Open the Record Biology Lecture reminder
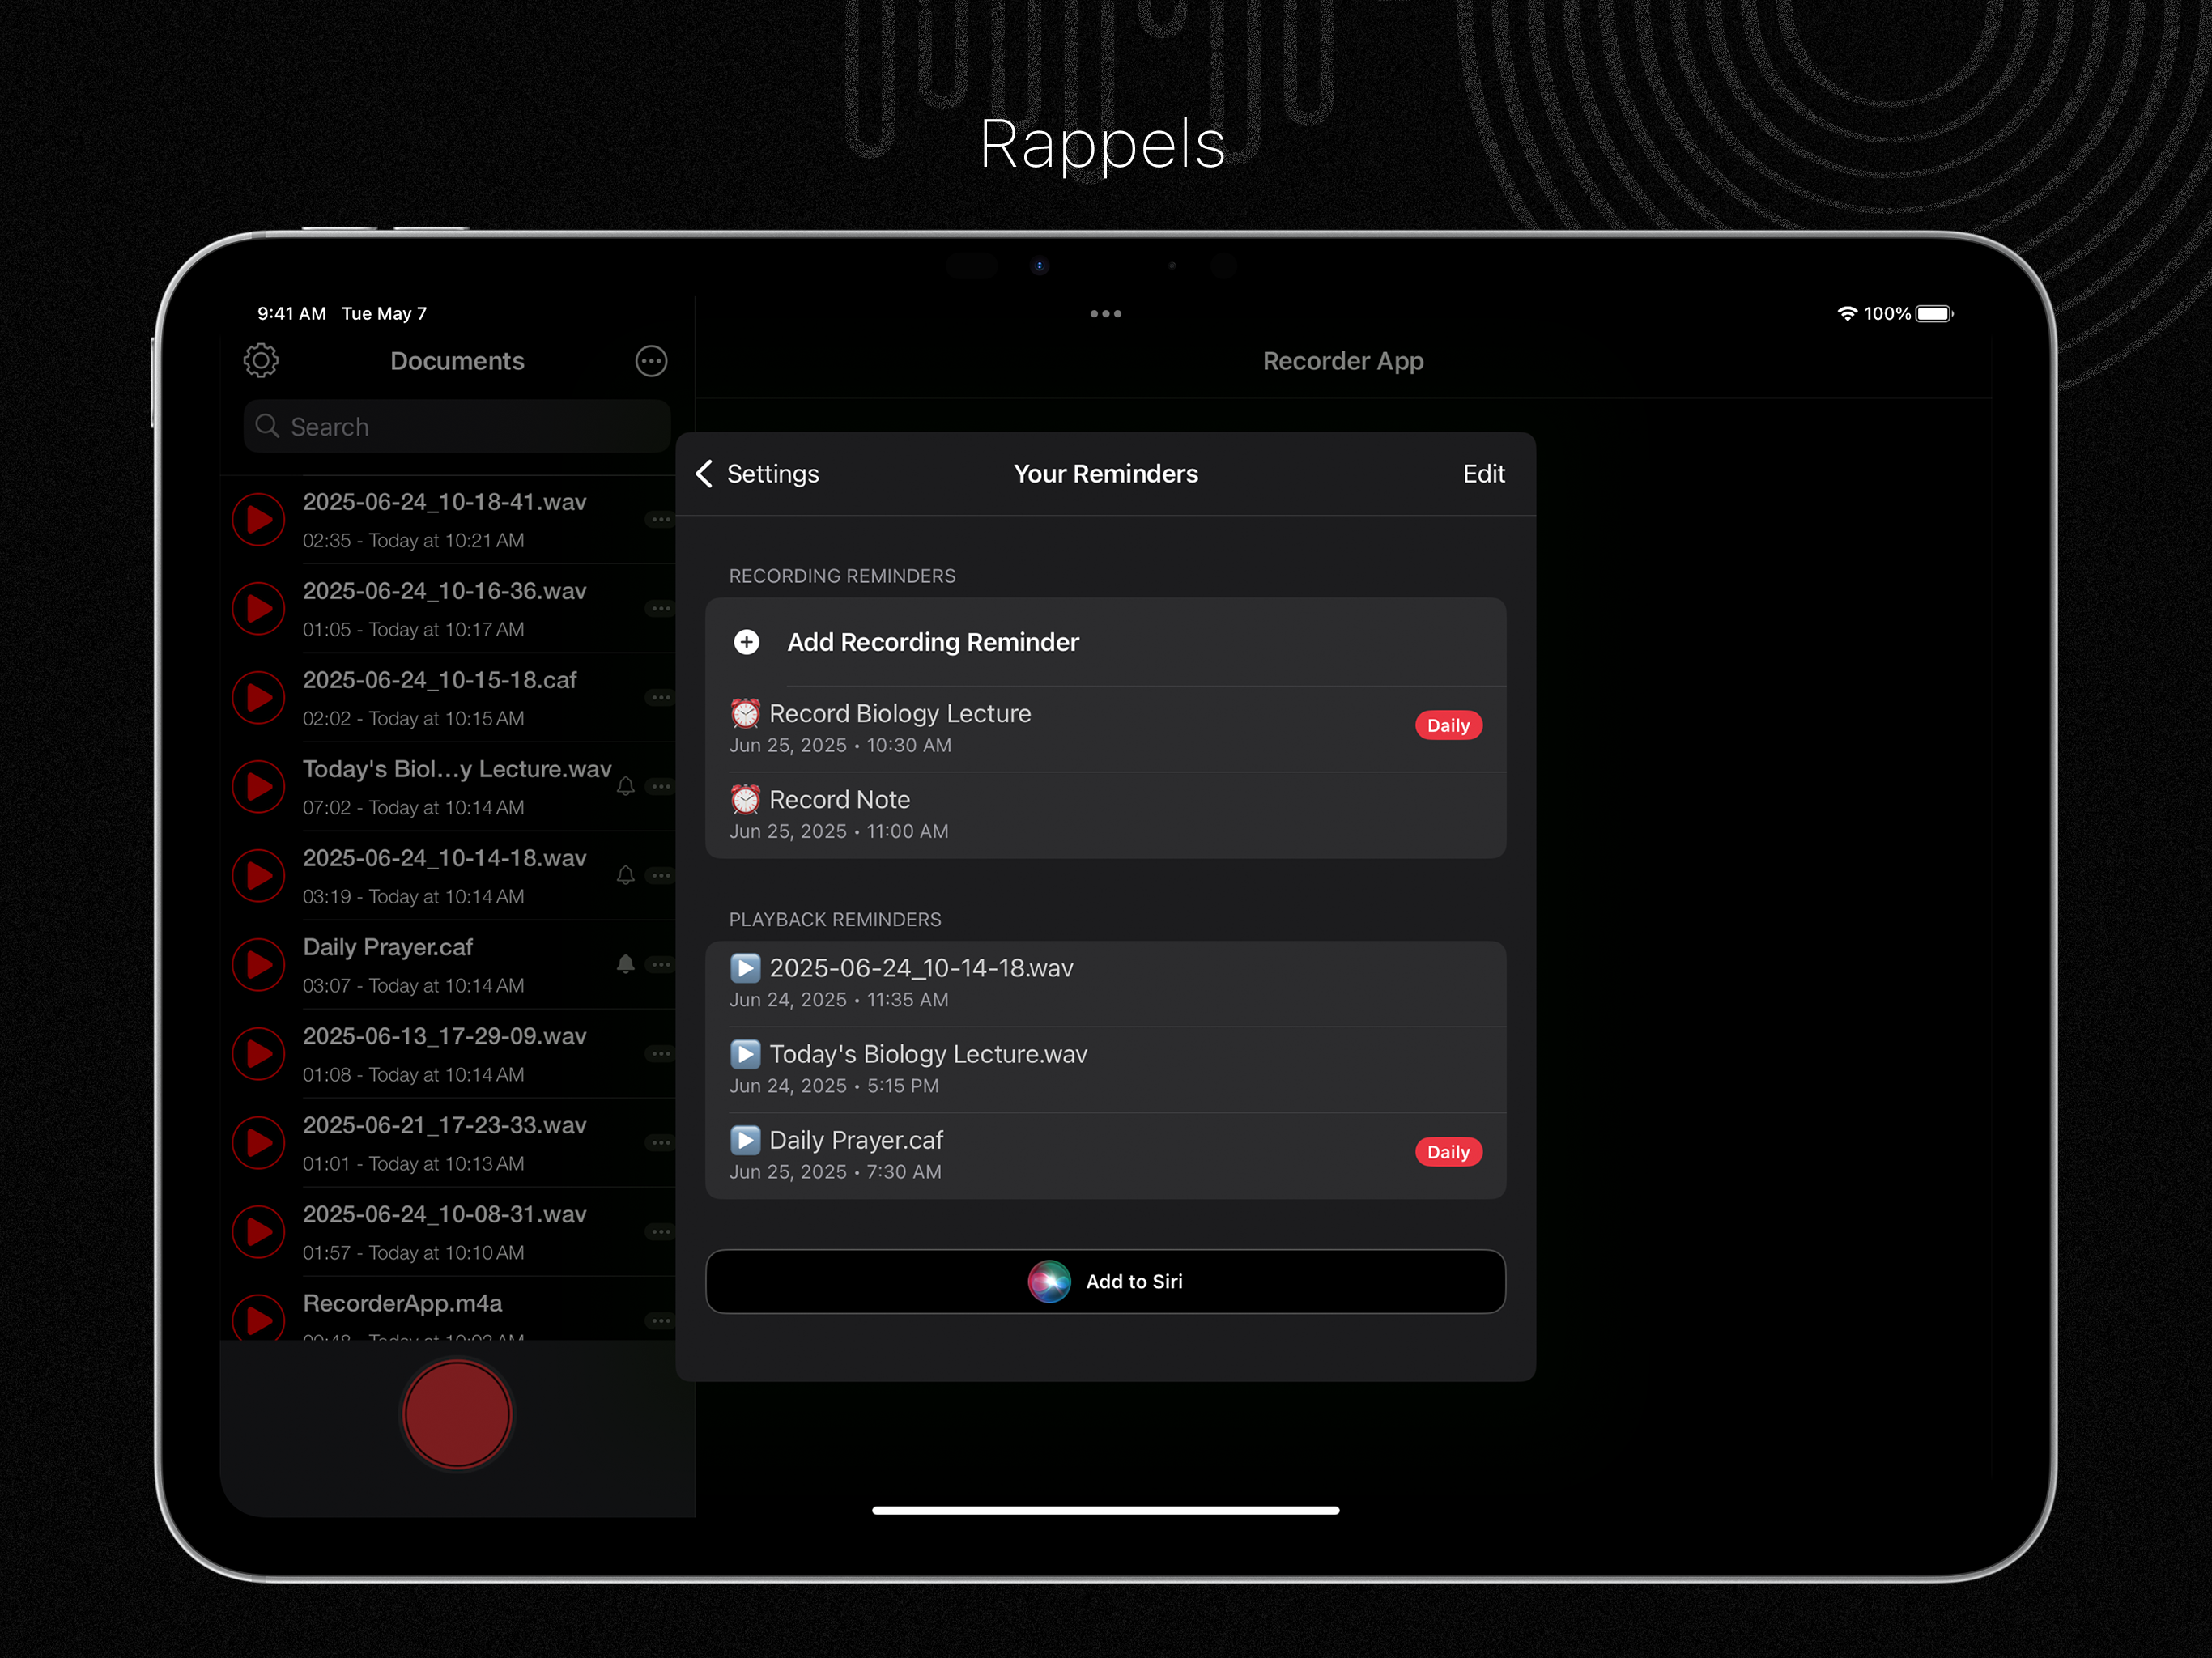This screenshot has width=2212, height=1658. (1105, 728)
